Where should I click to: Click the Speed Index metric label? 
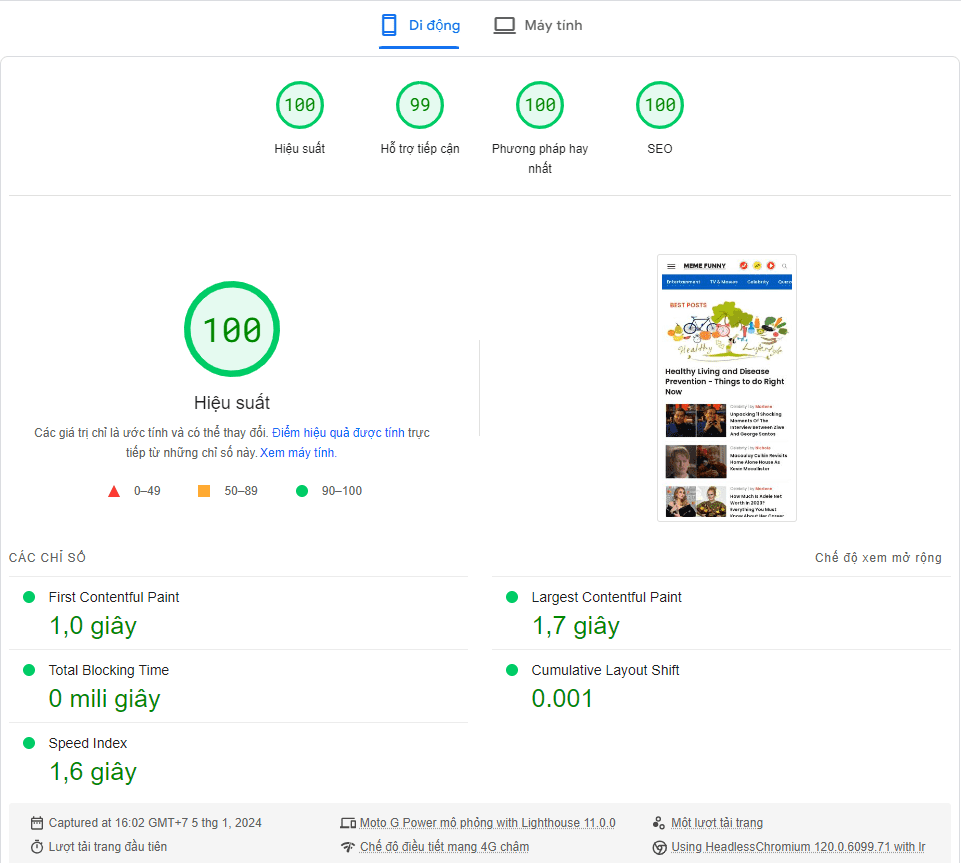pyautogui.click(x=88, y=743)
